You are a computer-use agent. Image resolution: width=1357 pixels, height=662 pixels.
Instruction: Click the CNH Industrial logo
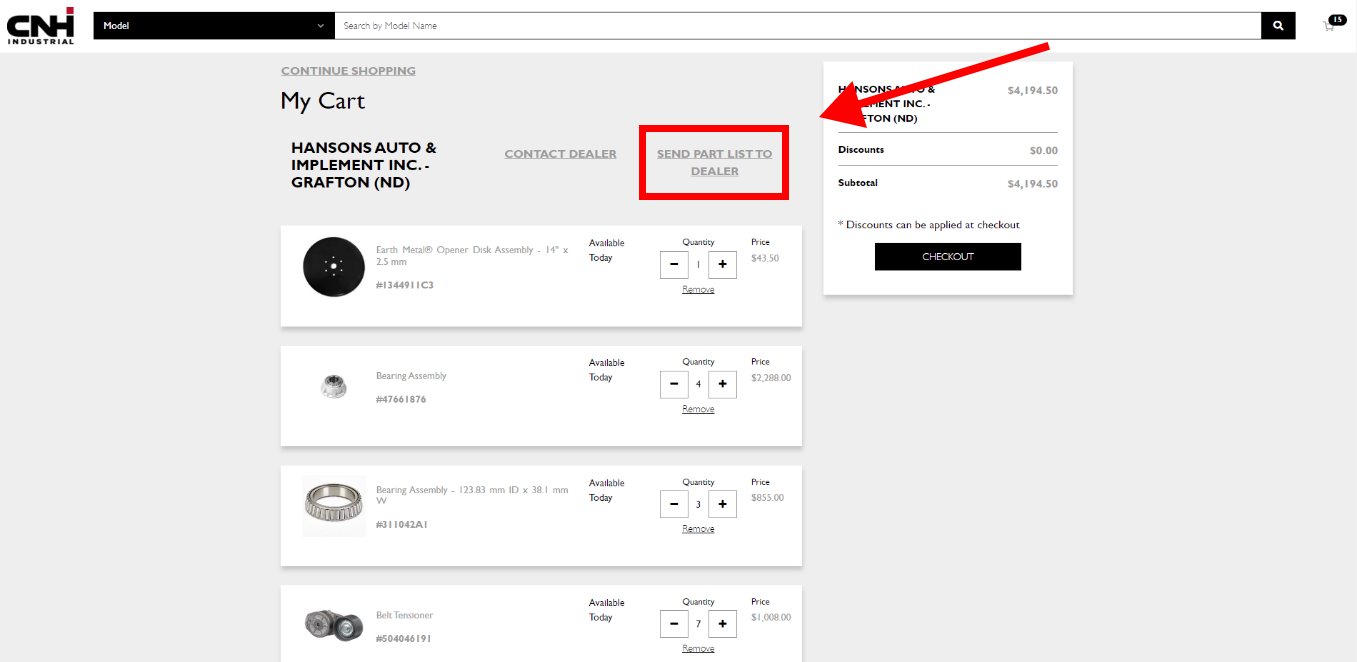41,25
